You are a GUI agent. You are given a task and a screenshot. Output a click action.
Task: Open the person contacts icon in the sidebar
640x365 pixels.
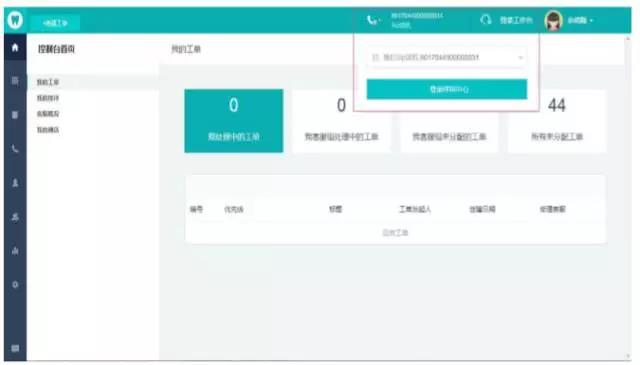click(15, 182)
